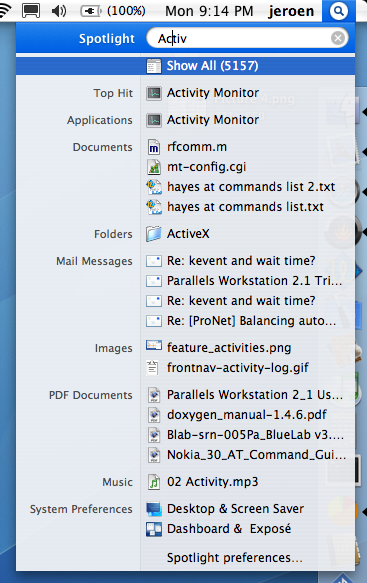This screenshot has height=583, width=367.
Task: Click the Wi-Fi AirPort menu bar icon
Action: pyautogui.click(x=4, y=11)
